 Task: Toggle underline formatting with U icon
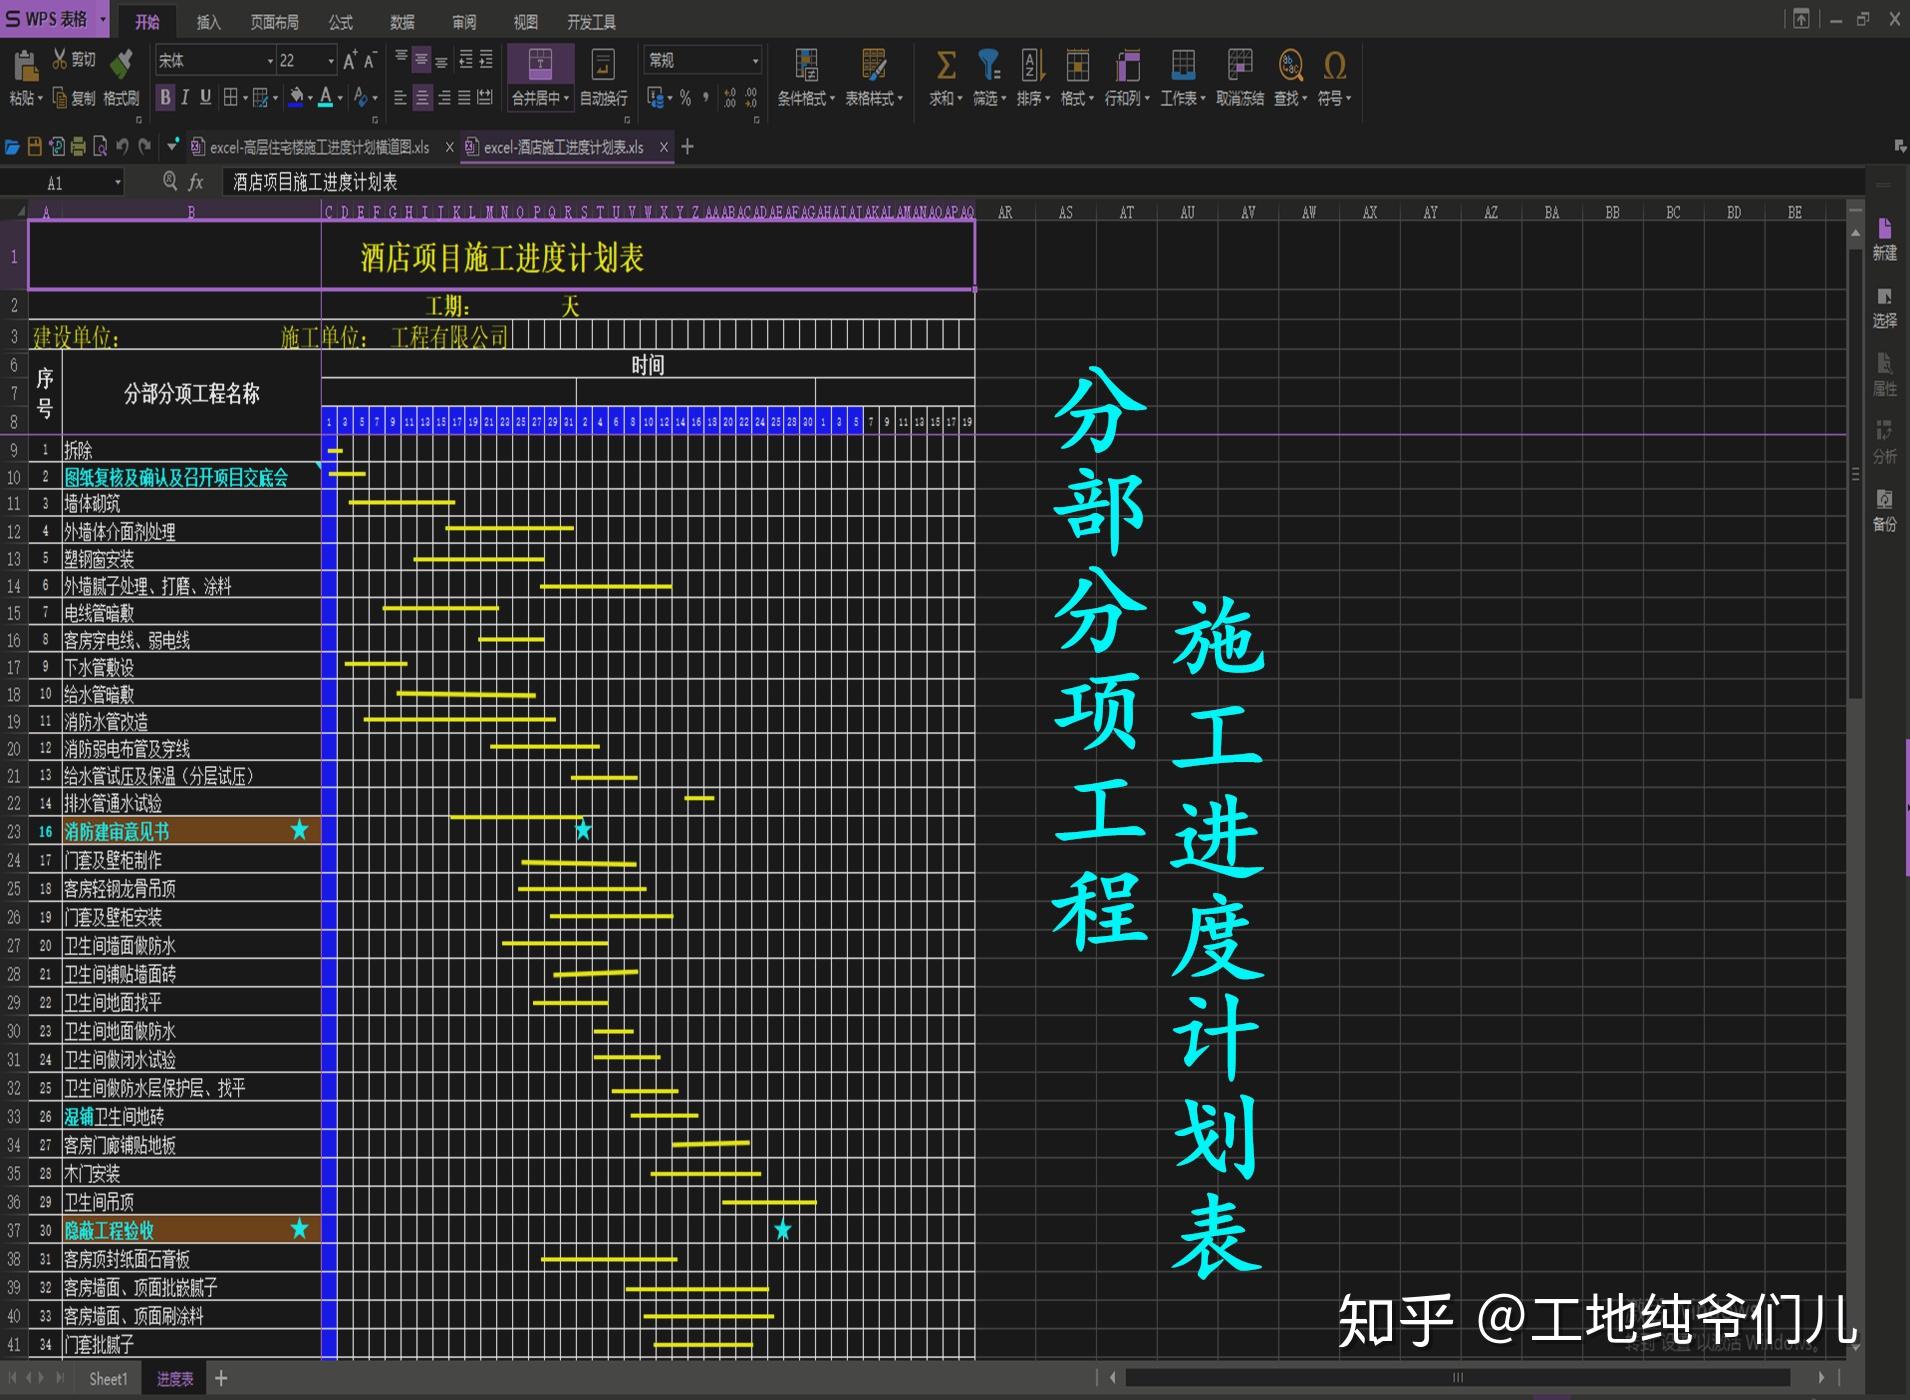[x=205, y=98]
